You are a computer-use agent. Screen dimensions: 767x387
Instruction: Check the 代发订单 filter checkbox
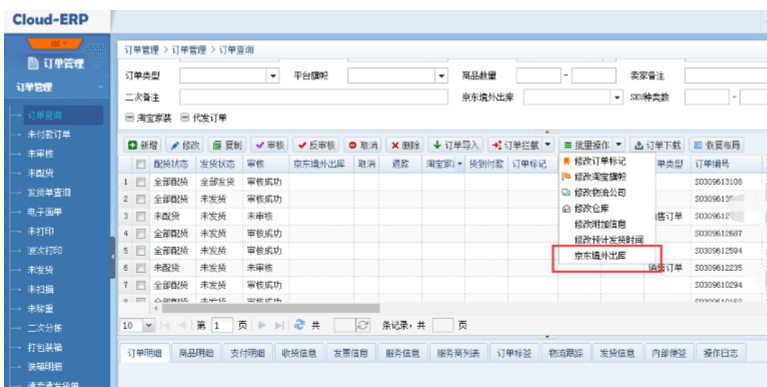(x=185, y=118)
